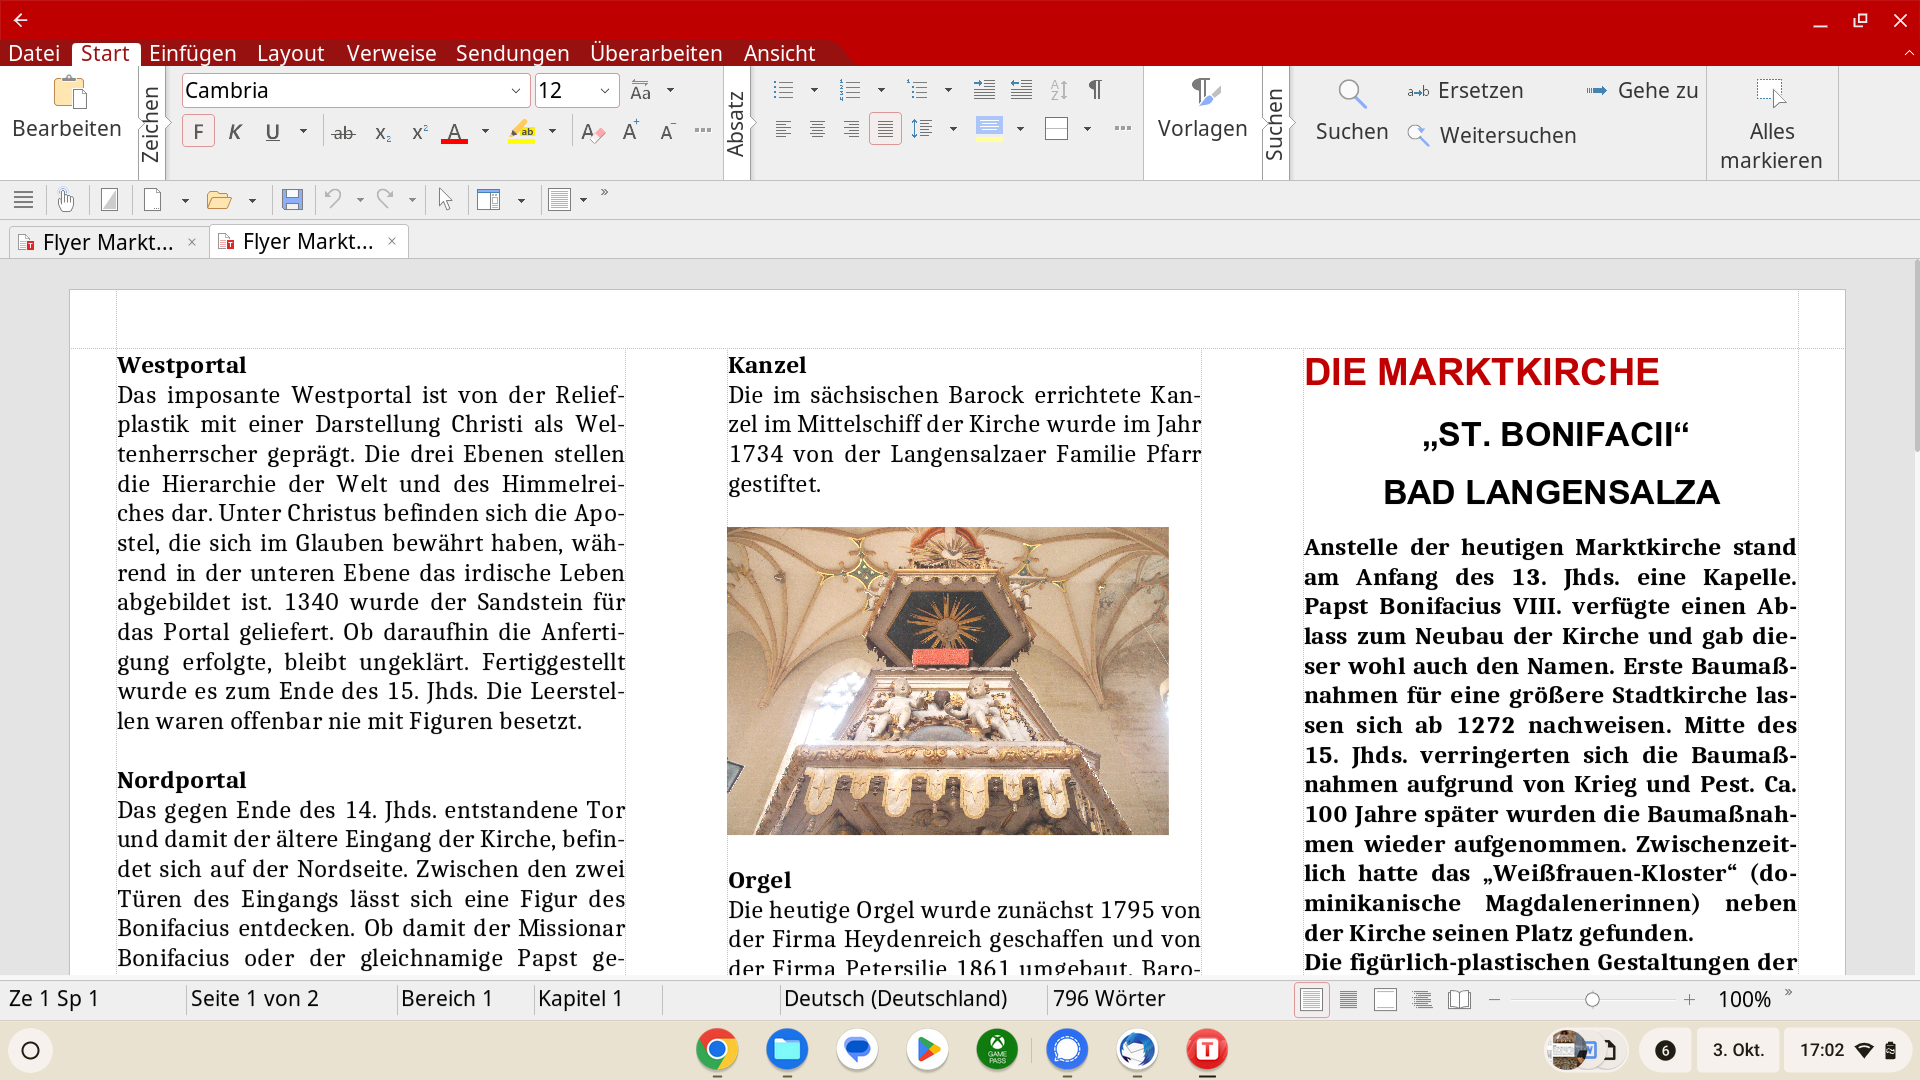The image size is (1920, 1080).
Task: Toggle justified text alignment
Action: (885, 129)
